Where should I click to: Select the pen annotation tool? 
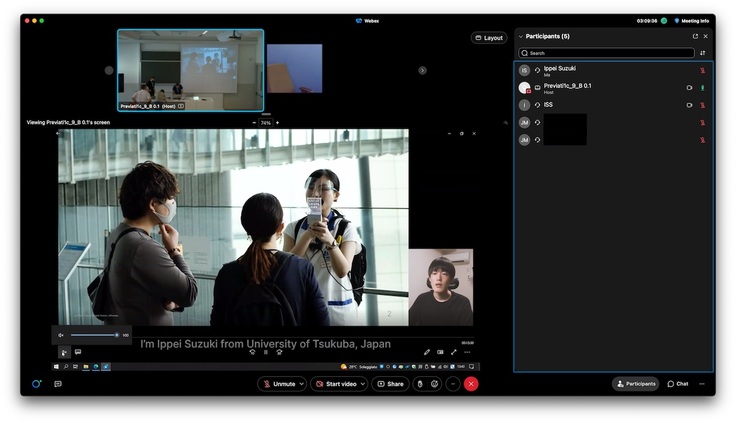tap(427, 352)
